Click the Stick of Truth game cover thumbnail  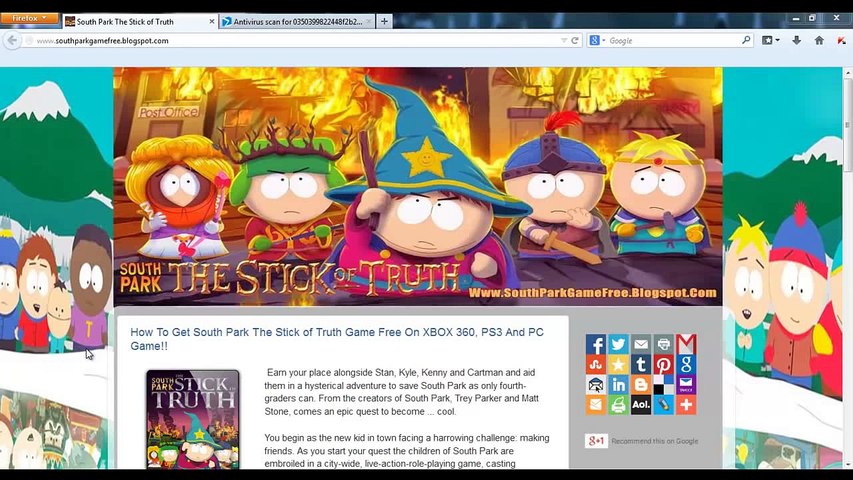pos(193,419)
